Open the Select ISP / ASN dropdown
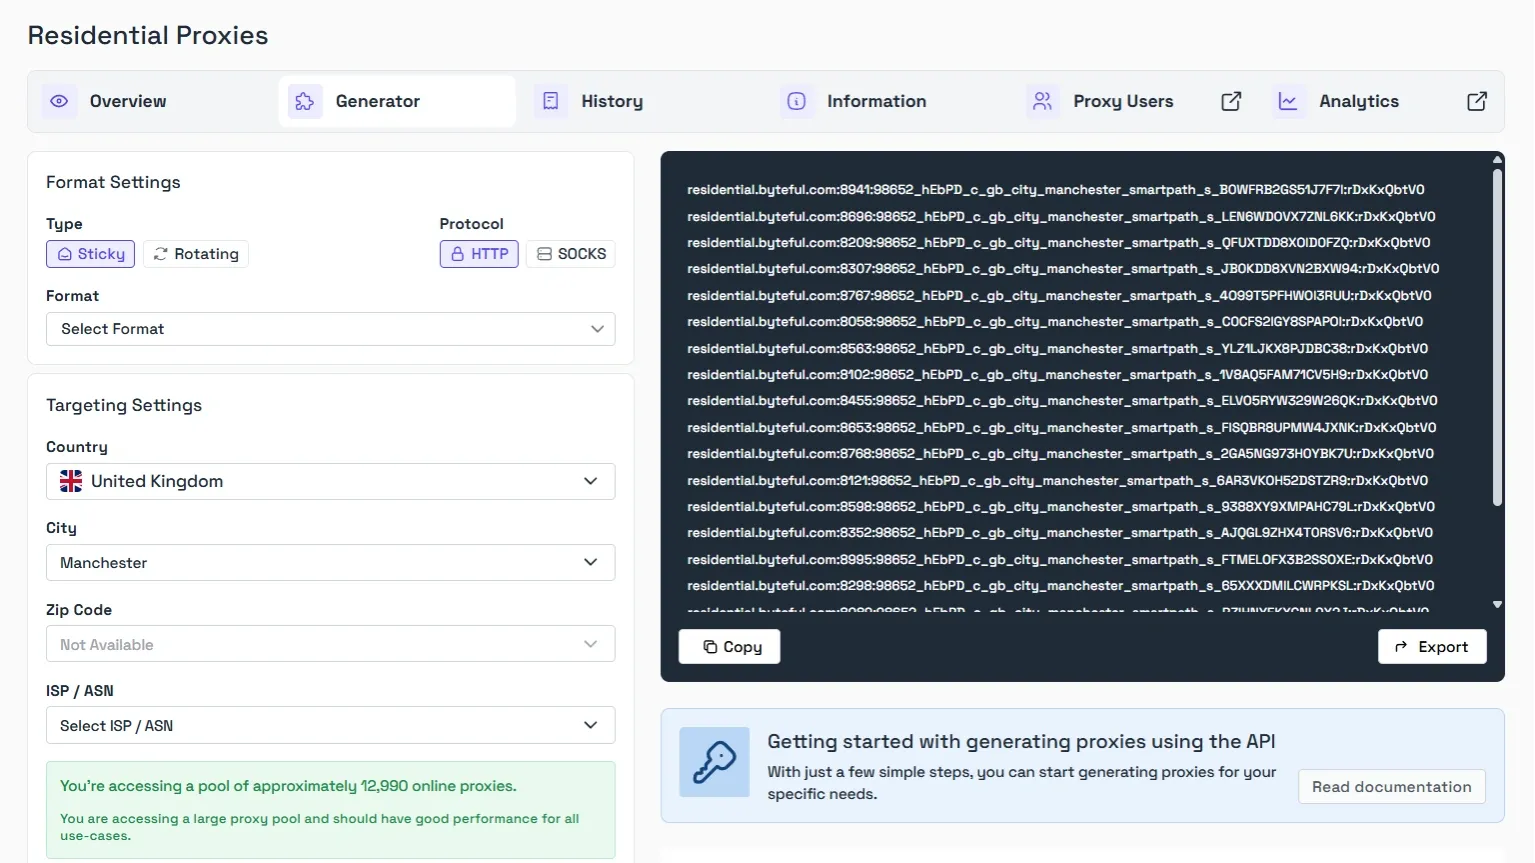 pyautogui.click(x=331, y=725)
